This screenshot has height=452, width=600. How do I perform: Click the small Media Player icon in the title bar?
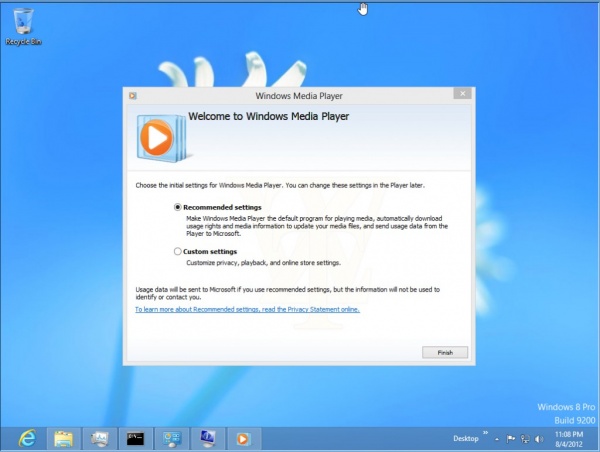pyautogui.click(x=133, y=96)
